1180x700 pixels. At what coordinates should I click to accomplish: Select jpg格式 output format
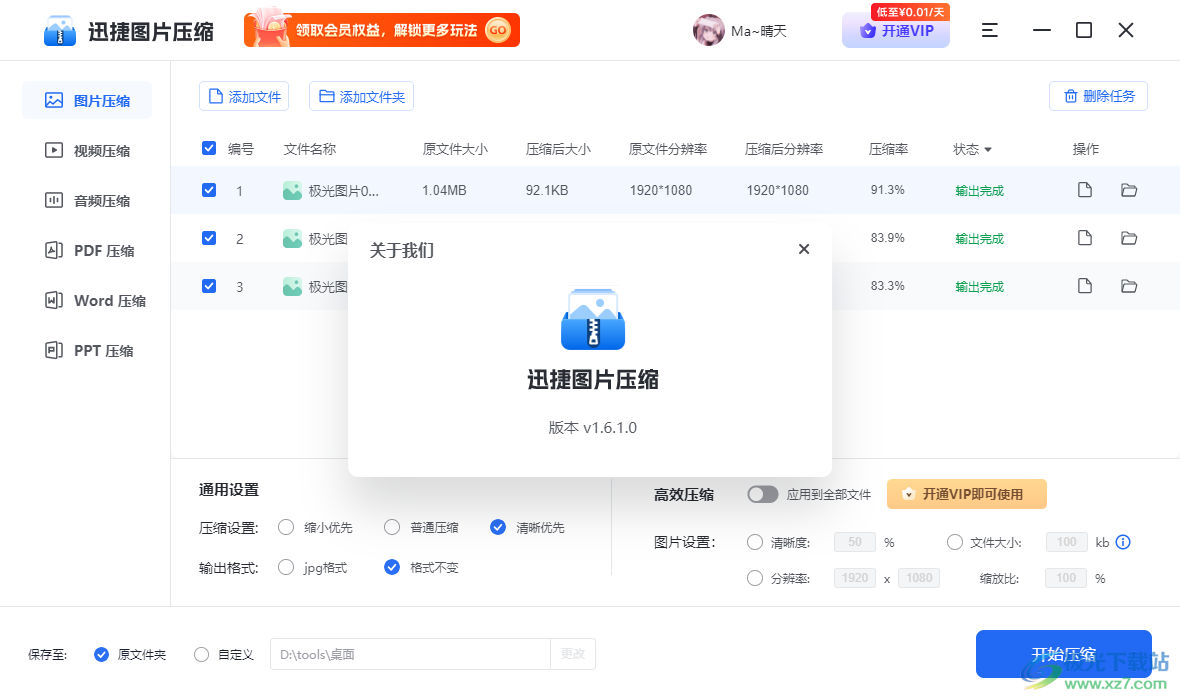point(286,567)
